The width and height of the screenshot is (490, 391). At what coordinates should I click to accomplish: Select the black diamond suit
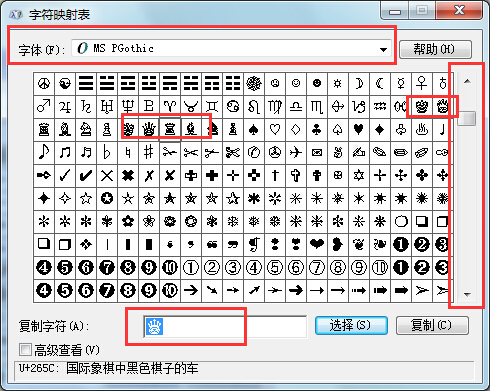[x=380, y=129]
